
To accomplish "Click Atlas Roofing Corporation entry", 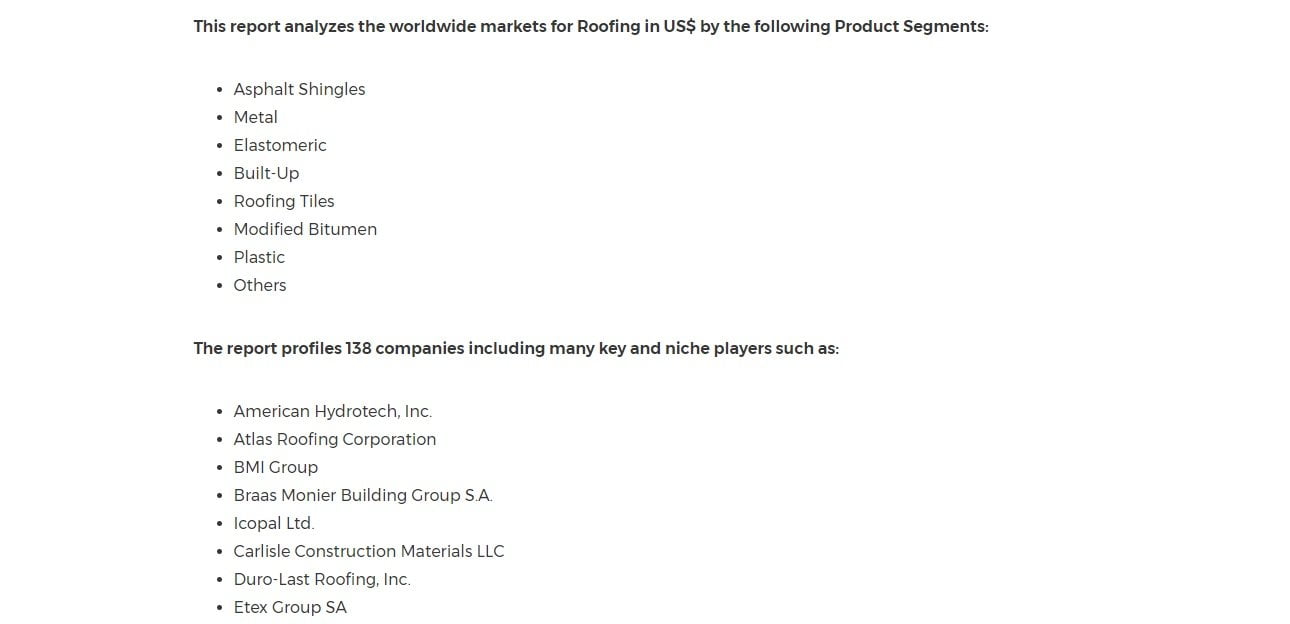I will (335, 439).
